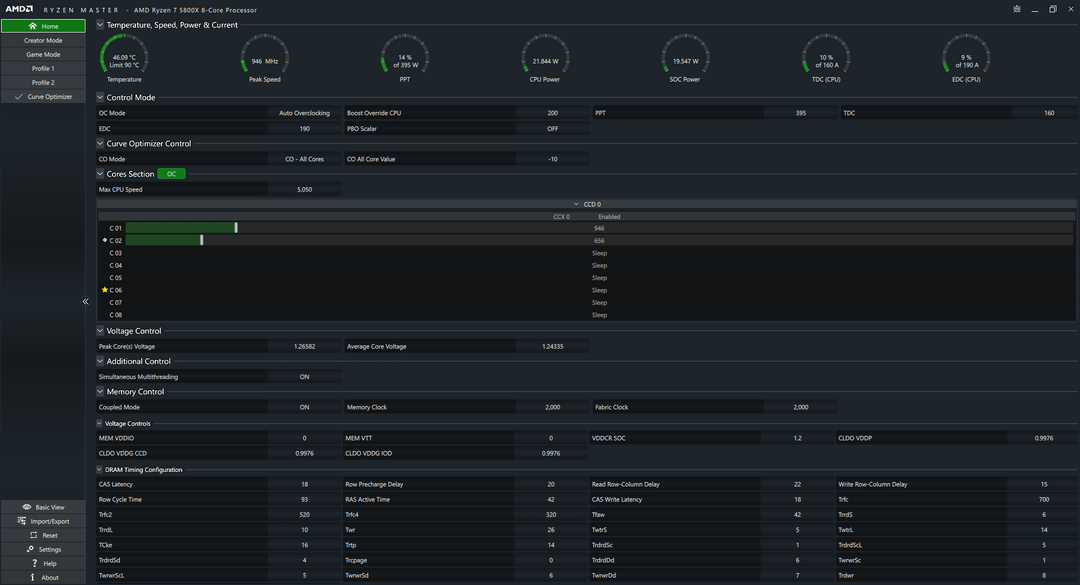Open Basic View eye icon
This screenshot has width=1080, height=585.
click(26, 507)
